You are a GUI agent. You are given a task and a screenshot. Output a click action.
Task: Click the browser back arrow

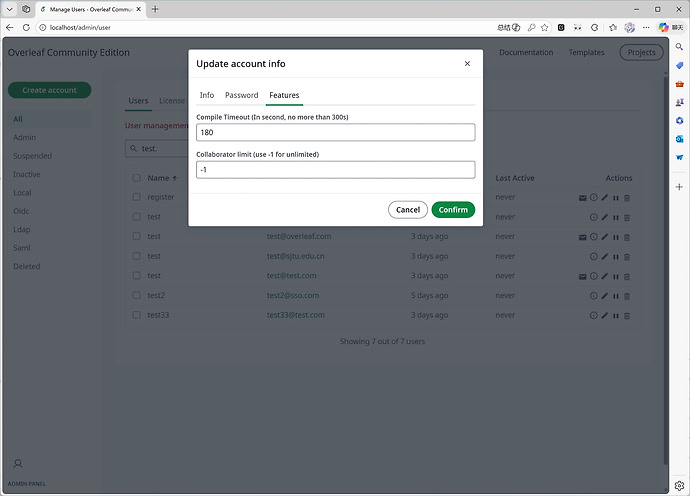click(10, 27)
